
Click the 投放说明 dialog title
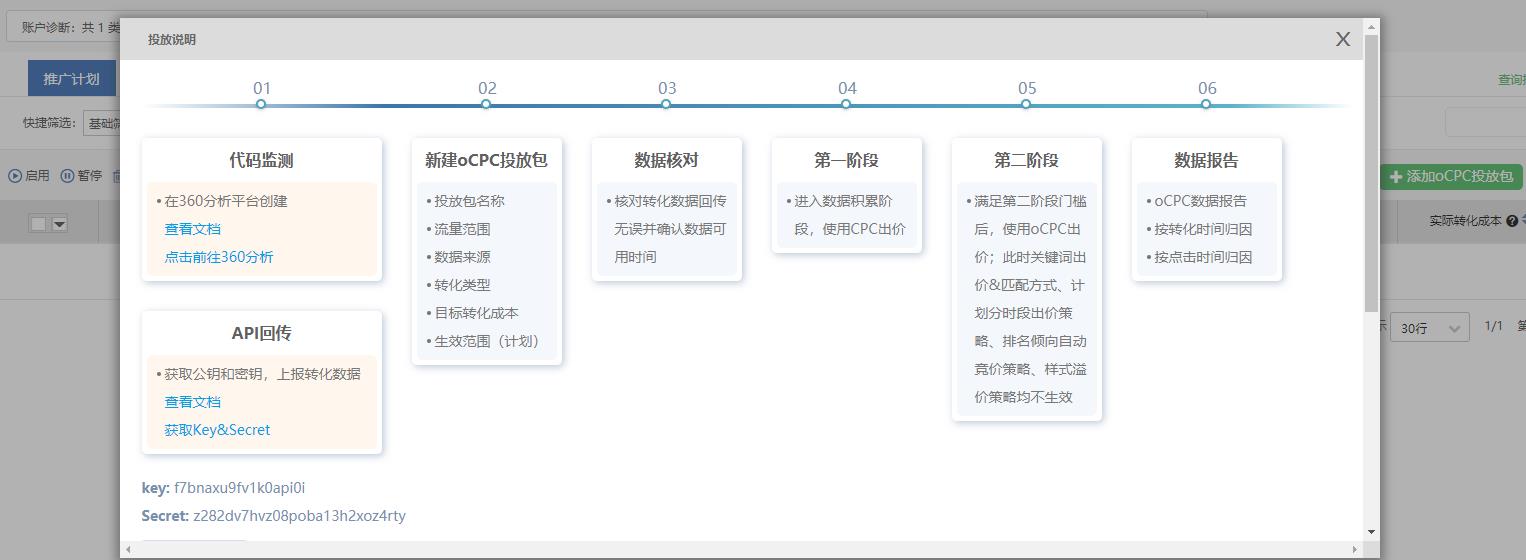(x=172, y=40)
